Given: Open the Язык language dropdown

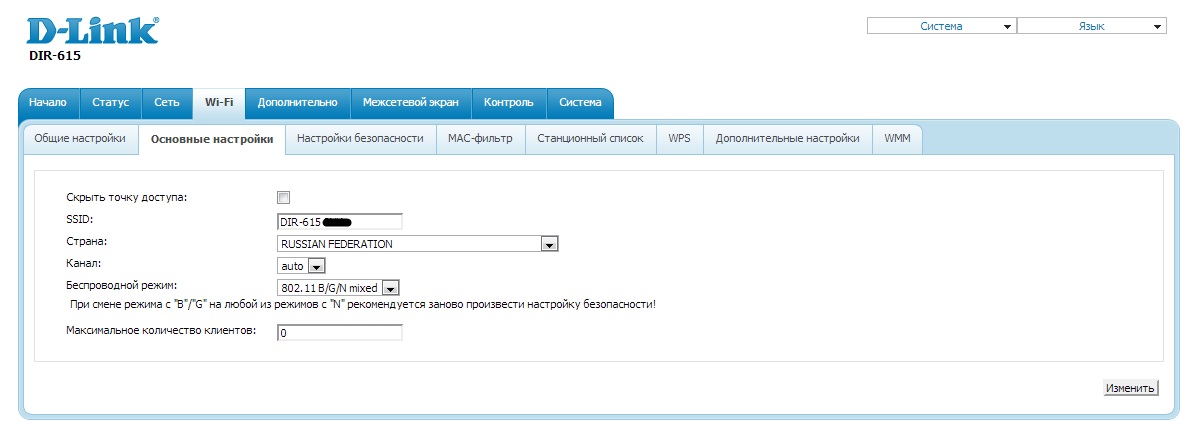Looking at the screenshot, I should (x=1091, y=26).
